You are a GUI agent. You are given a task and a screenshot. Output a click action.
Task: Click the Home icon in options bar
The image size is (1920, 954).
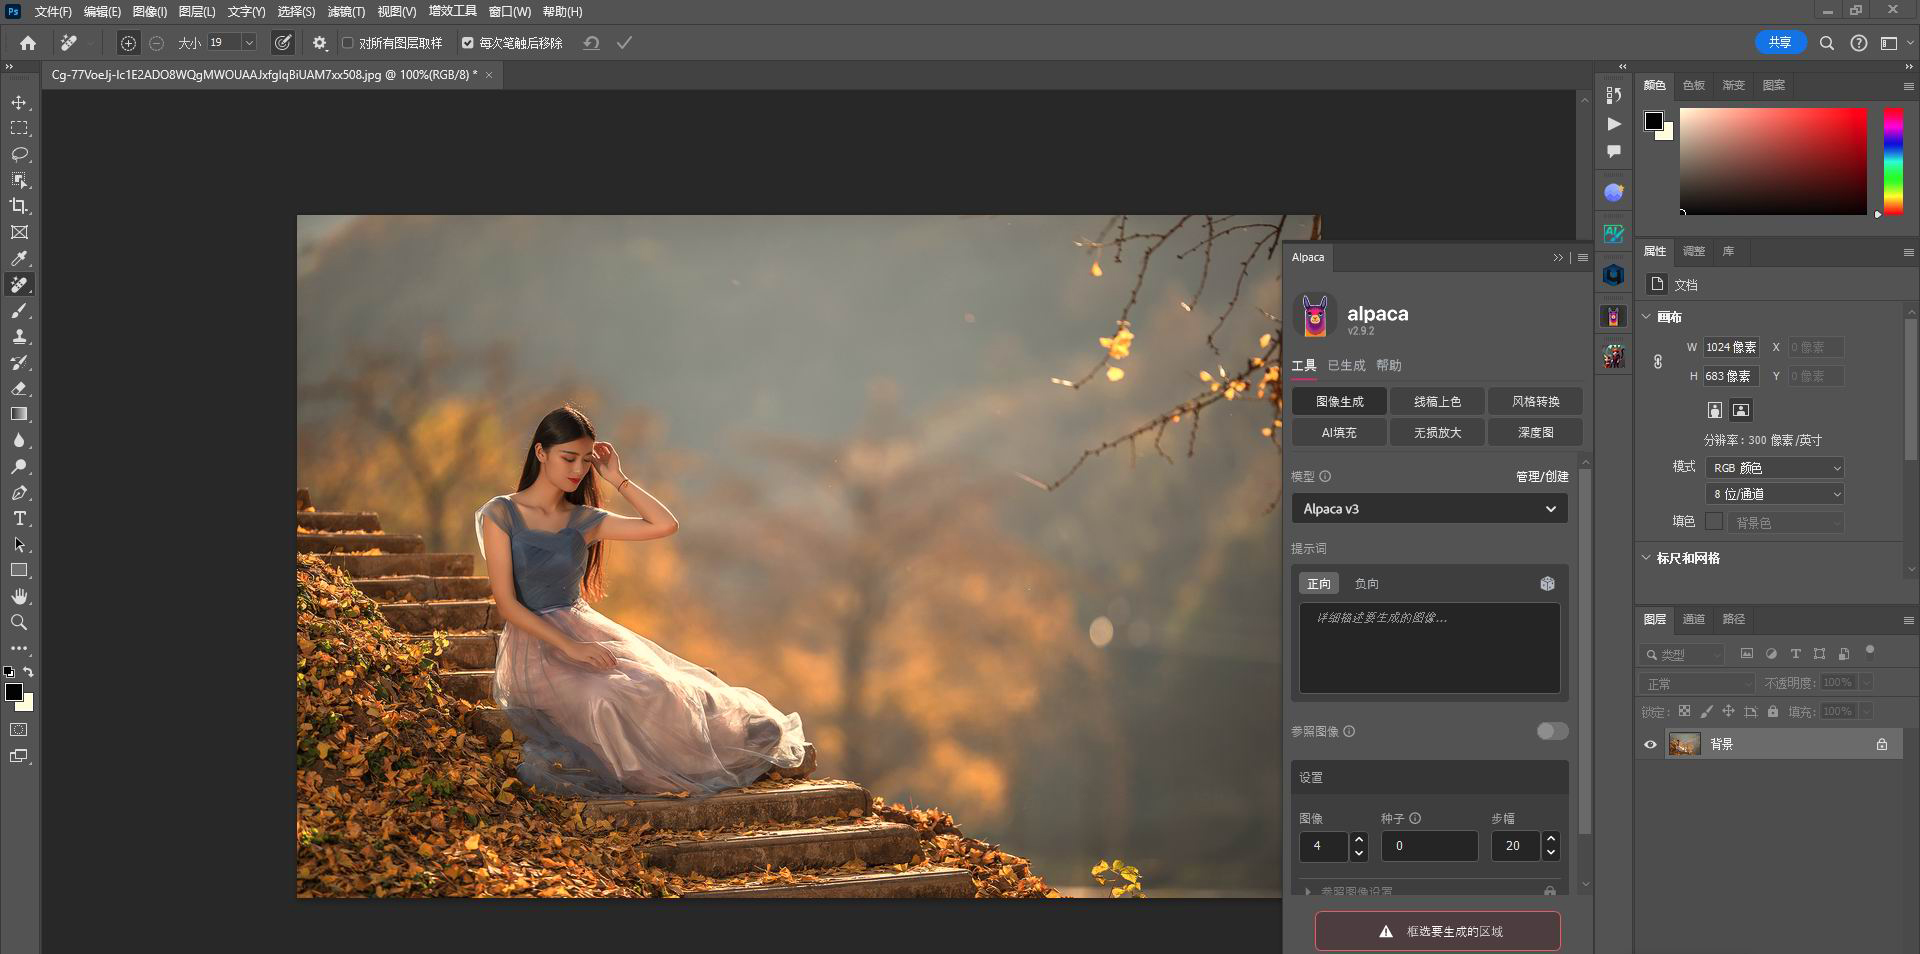[x=28, y=43]
